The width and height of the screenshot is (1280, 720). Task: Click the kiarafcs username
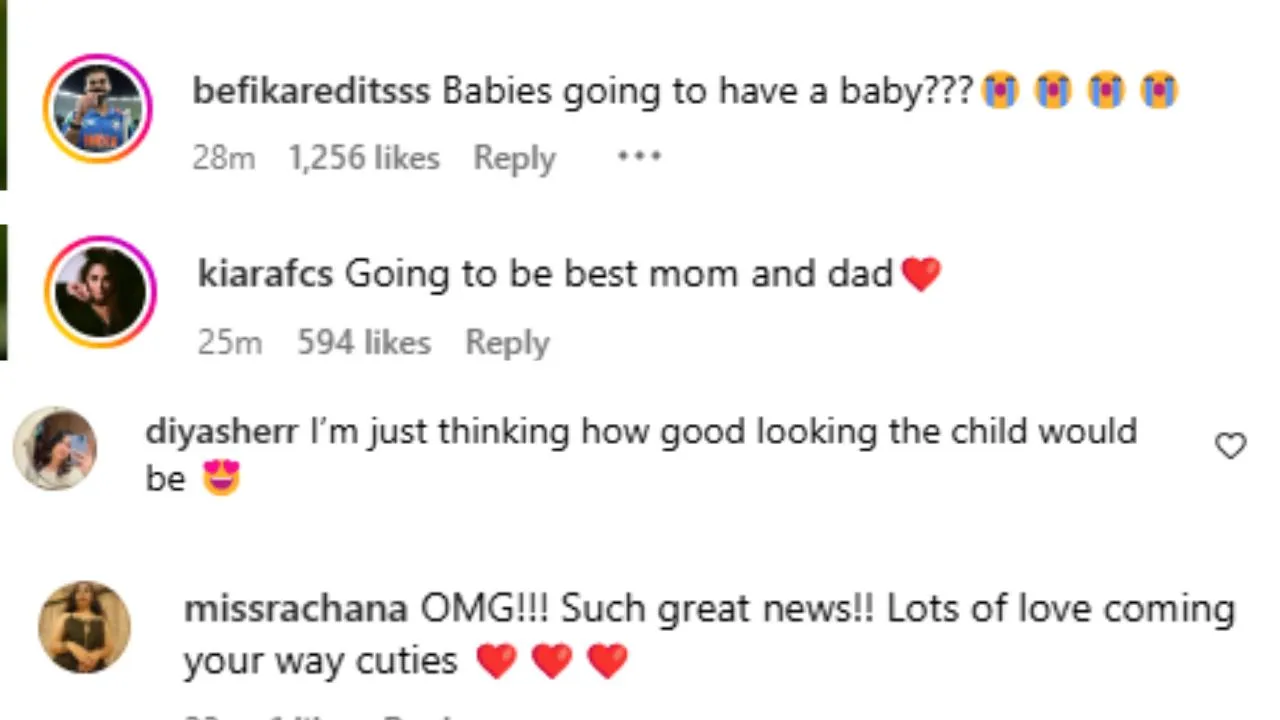pyautogui.click(x=265, y=274)
